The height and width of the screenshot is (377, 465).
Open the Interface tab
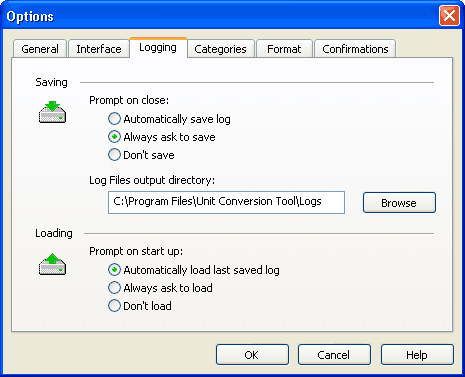pyautogui.click(x=99, y=49)
